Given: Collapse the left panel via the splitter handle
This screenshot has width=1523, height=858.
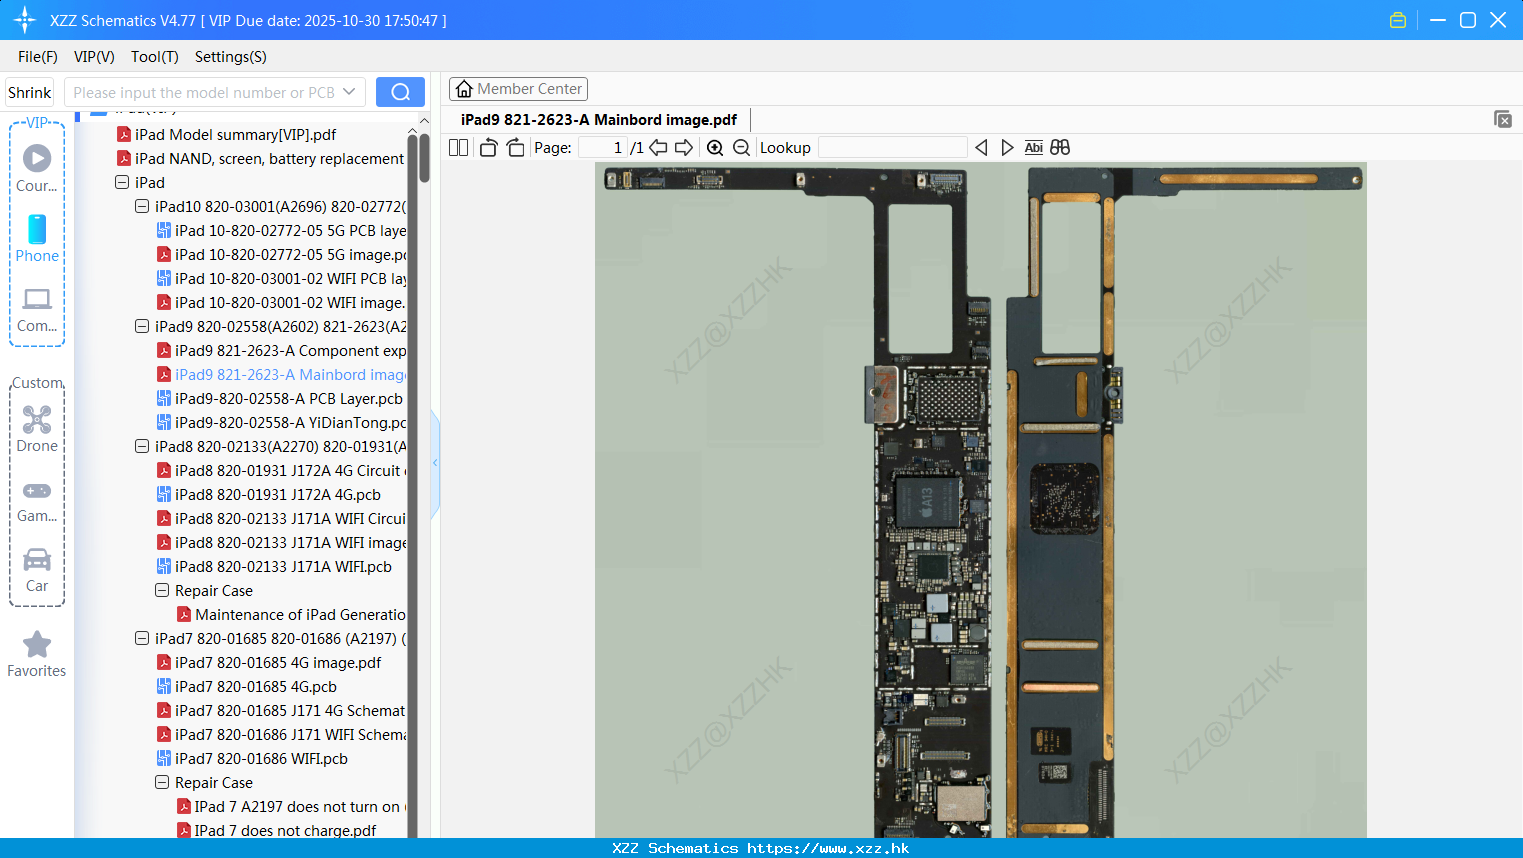Looking at the screenshot, I should click(435, 463).
